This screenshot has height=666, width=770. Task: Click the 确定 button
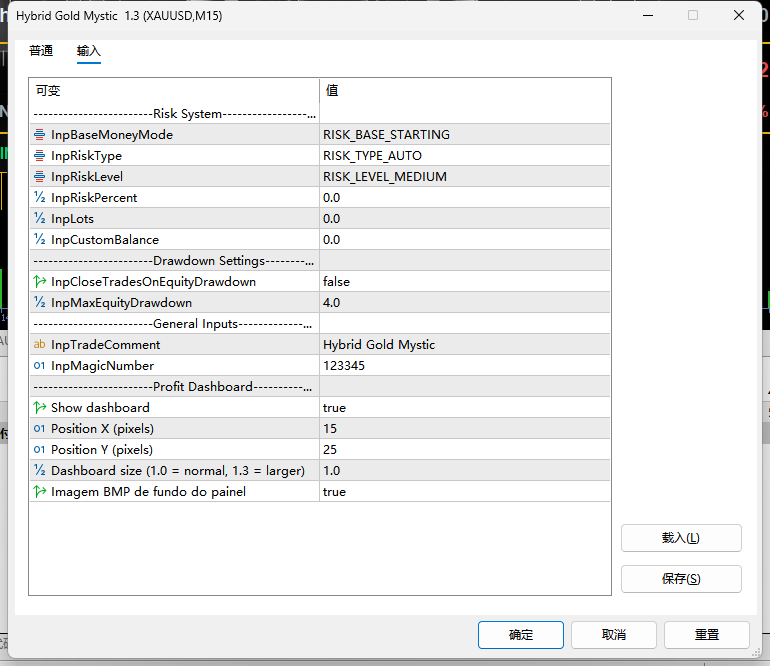521,635
